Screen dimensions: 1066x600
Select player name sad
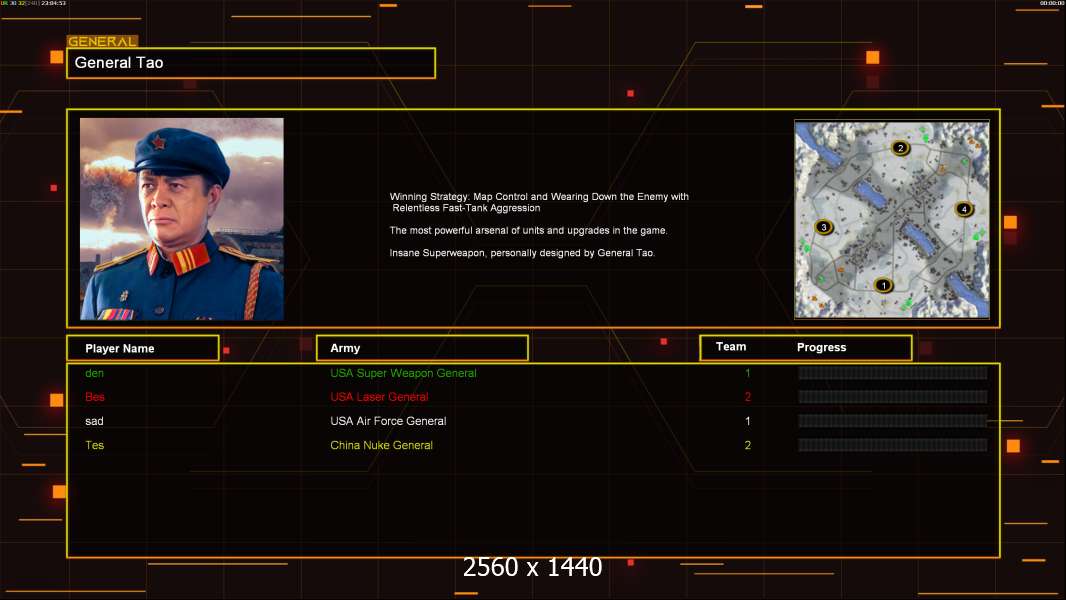(x=94, y=421)
